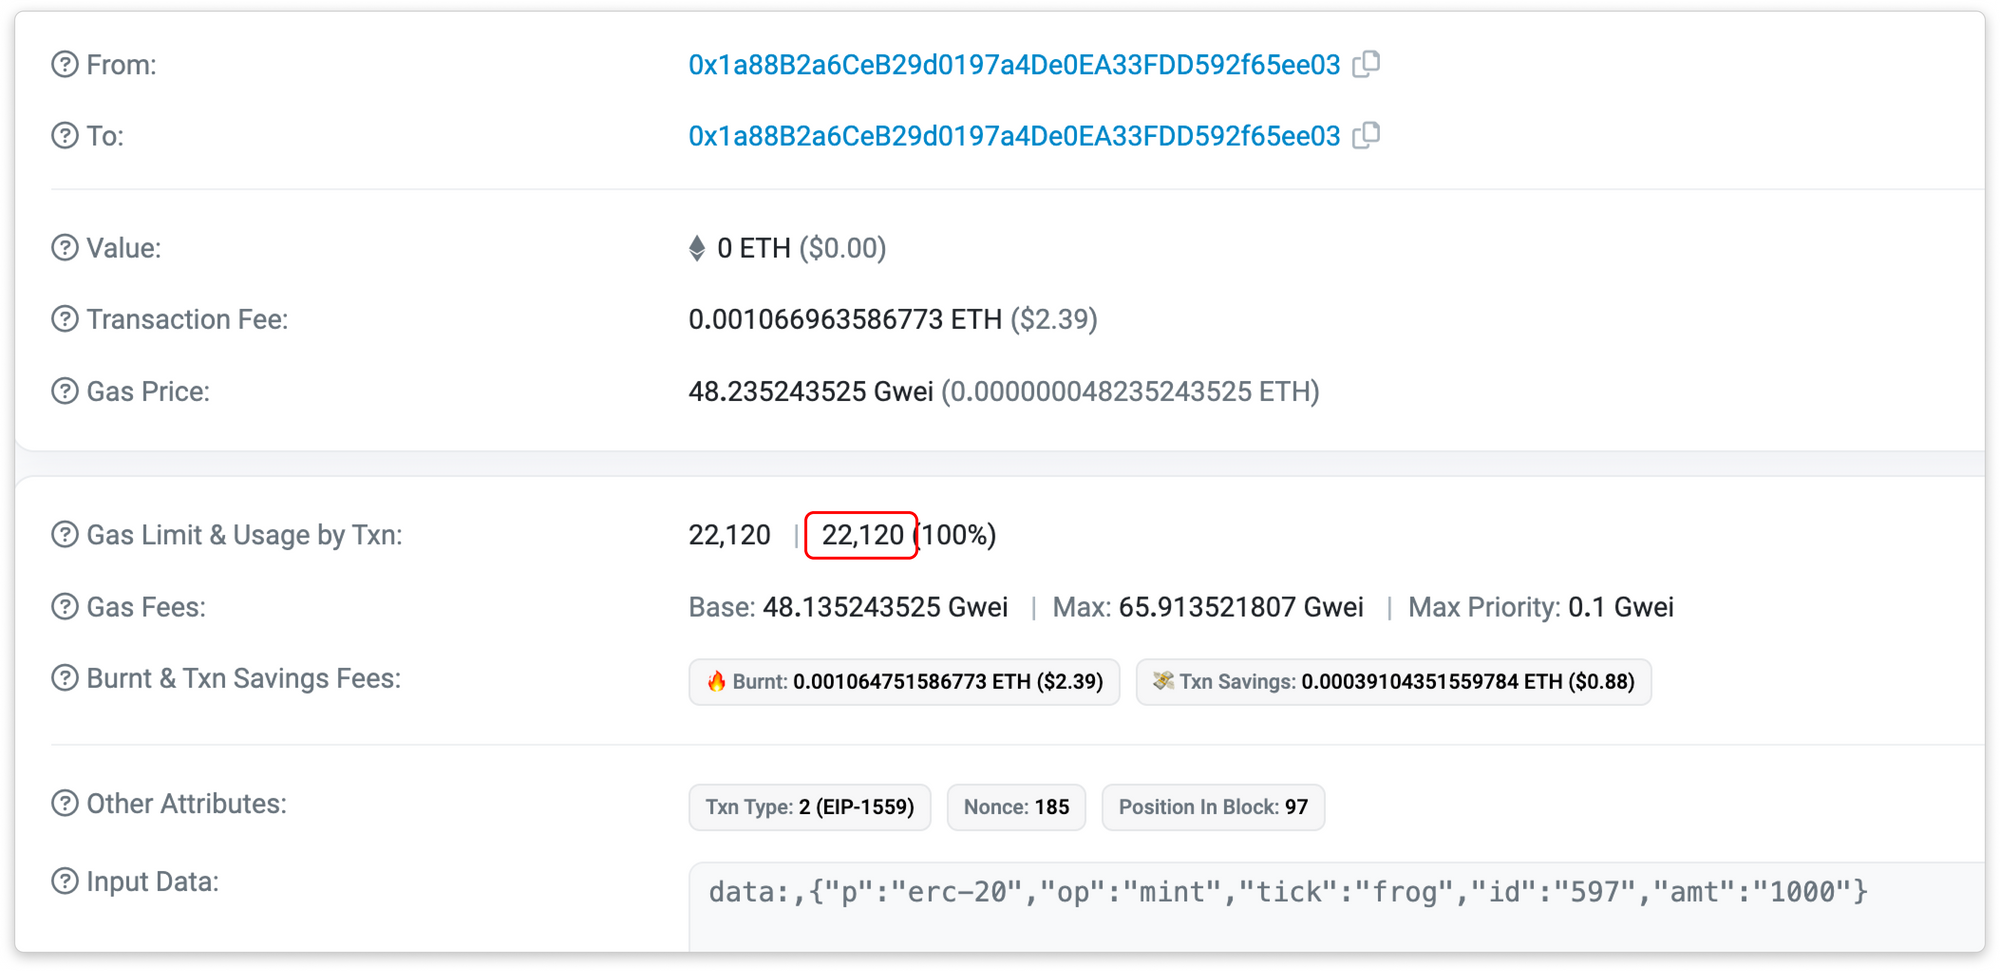The height and width of the screenshot is (971, 2000).
Task: Click the help icon beside From label
Action: point(65,65)
